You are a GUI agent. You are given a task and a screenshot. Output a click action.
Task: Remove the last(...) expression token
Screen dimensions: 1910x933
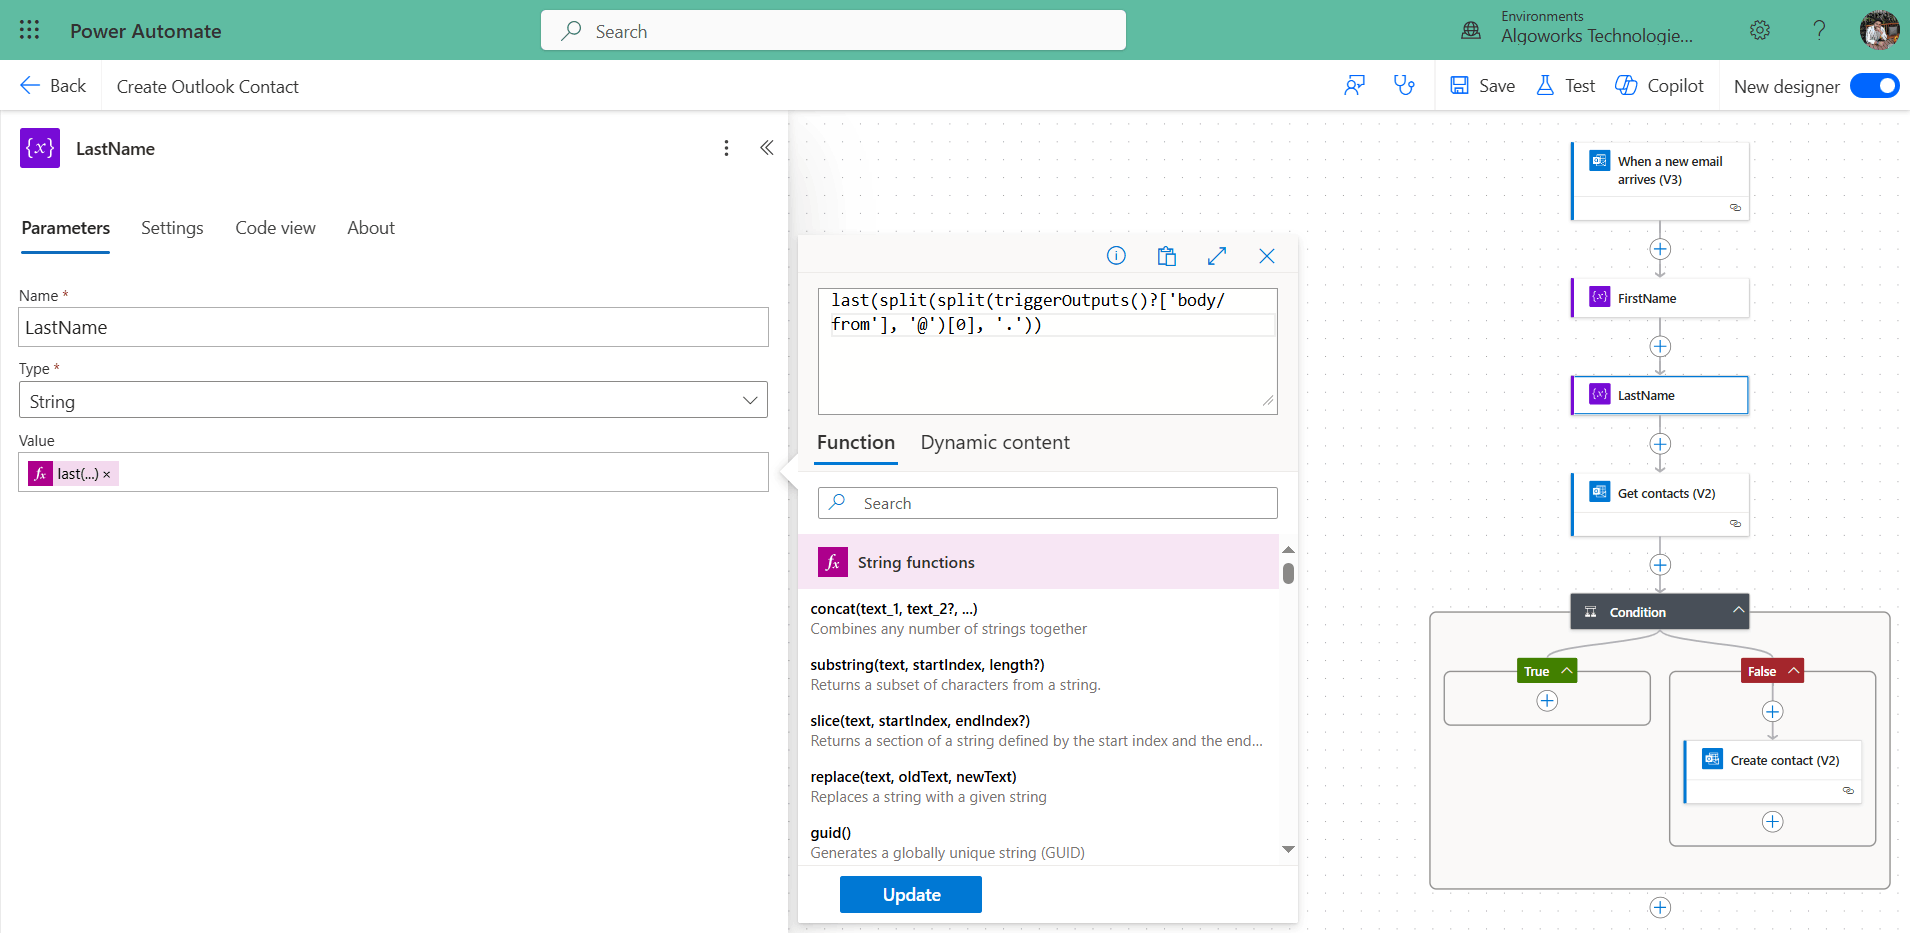(107, 475)
